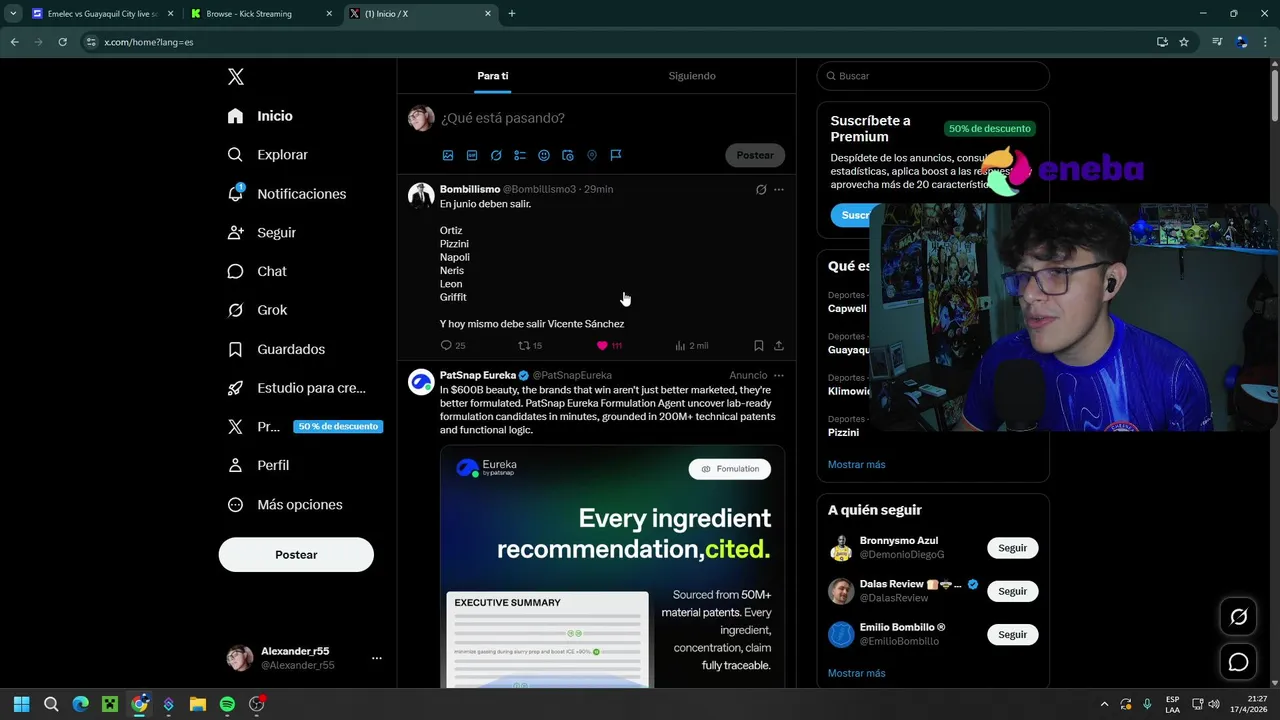
Task: Click the sidebar Postear button
Action: [x=296, y=554]
